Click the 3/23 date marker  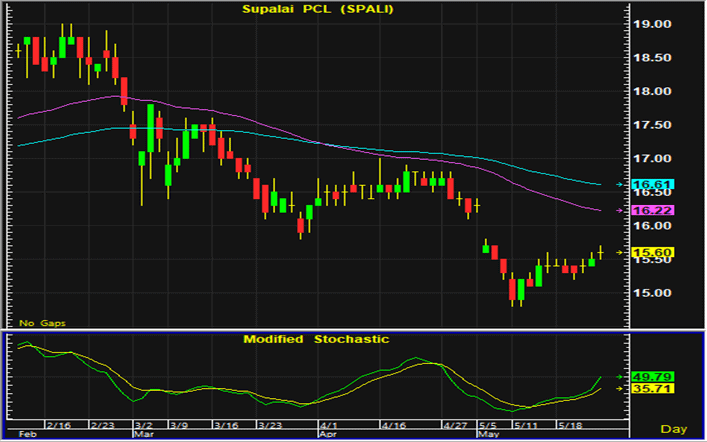point(270,425)
